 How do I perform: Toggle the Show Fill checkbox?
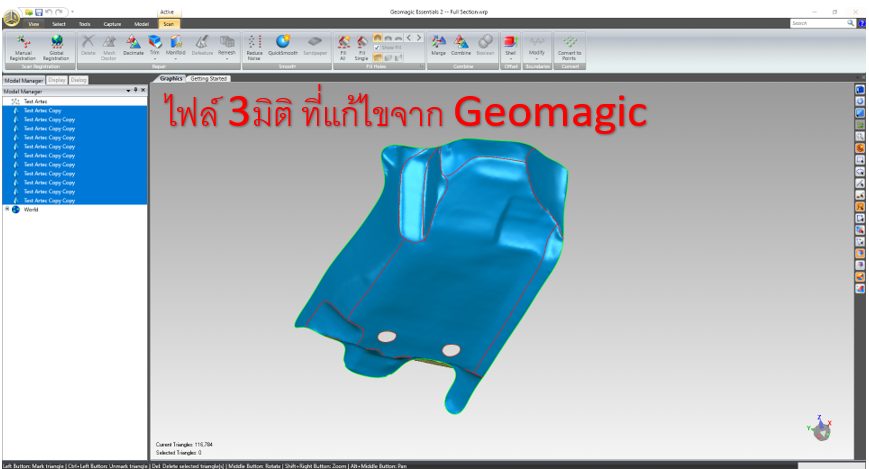click(377, 48)
